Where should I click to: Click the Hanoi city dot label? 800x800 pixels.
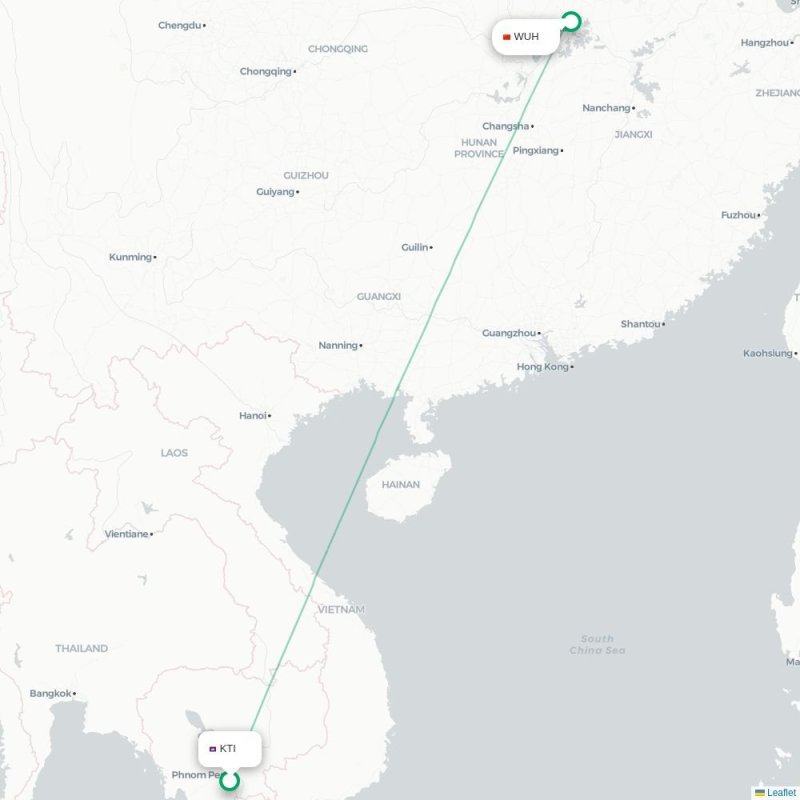point(253,415)
